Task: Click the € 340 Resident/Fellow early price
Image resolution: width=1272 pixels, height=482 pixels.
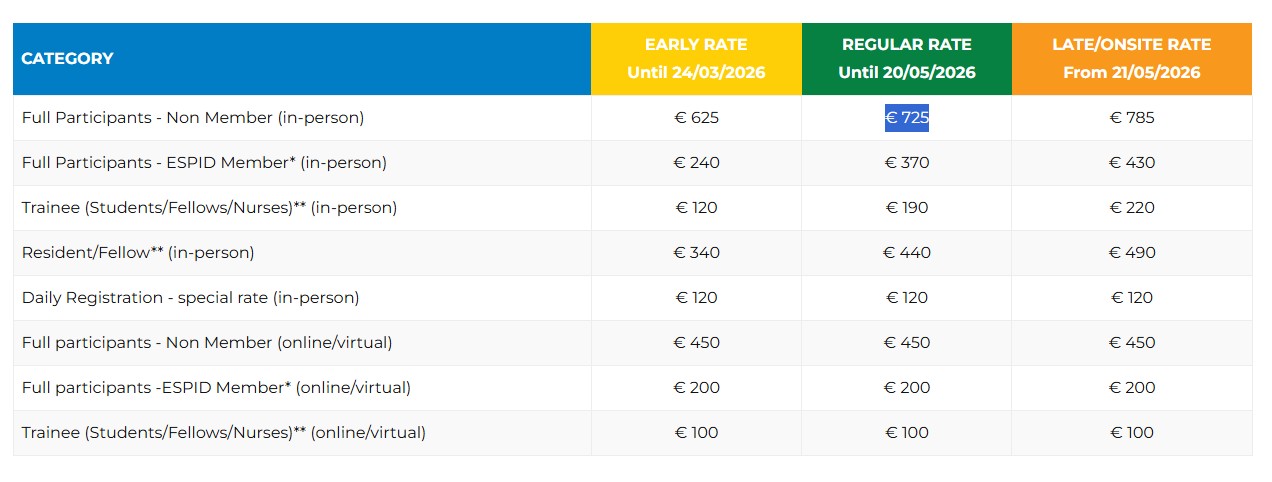Action: click(697, 253)
